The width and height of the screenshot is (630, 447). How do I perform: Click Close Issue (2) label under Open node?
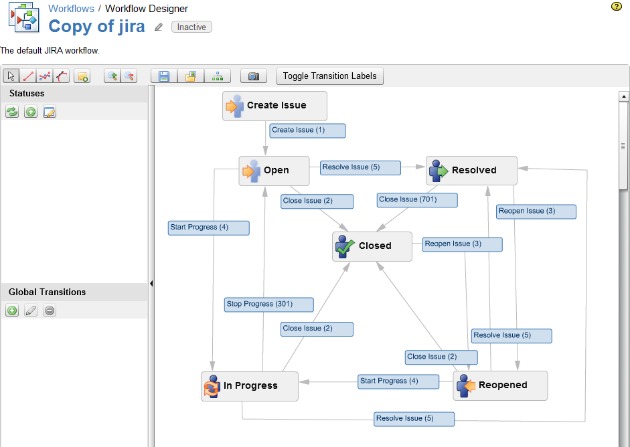click(x=317, y=201)
